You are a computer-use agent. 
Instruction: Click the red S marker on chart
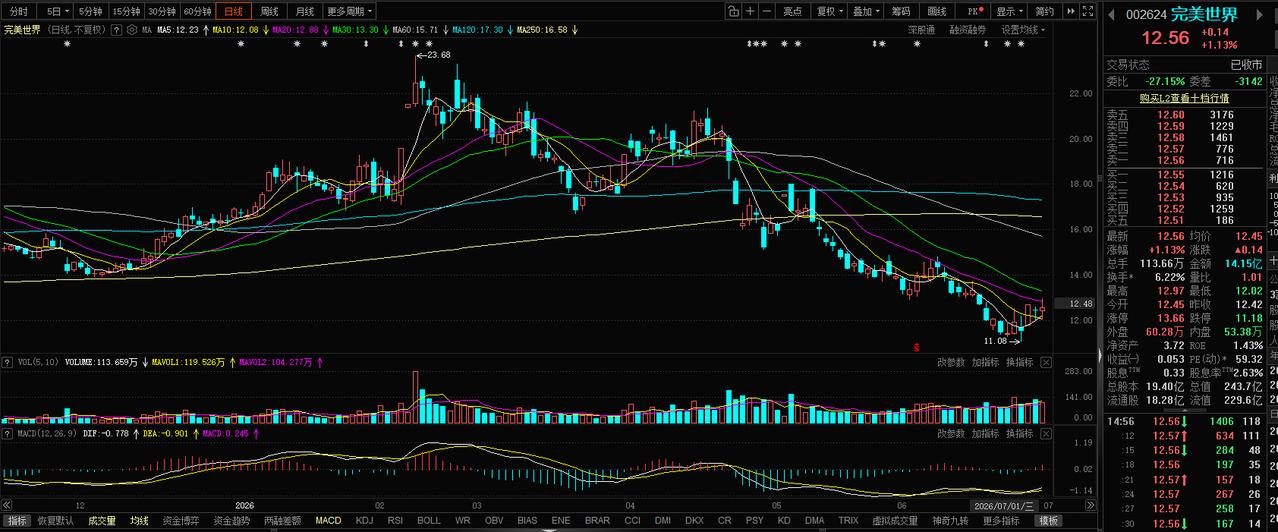(916, 346)
